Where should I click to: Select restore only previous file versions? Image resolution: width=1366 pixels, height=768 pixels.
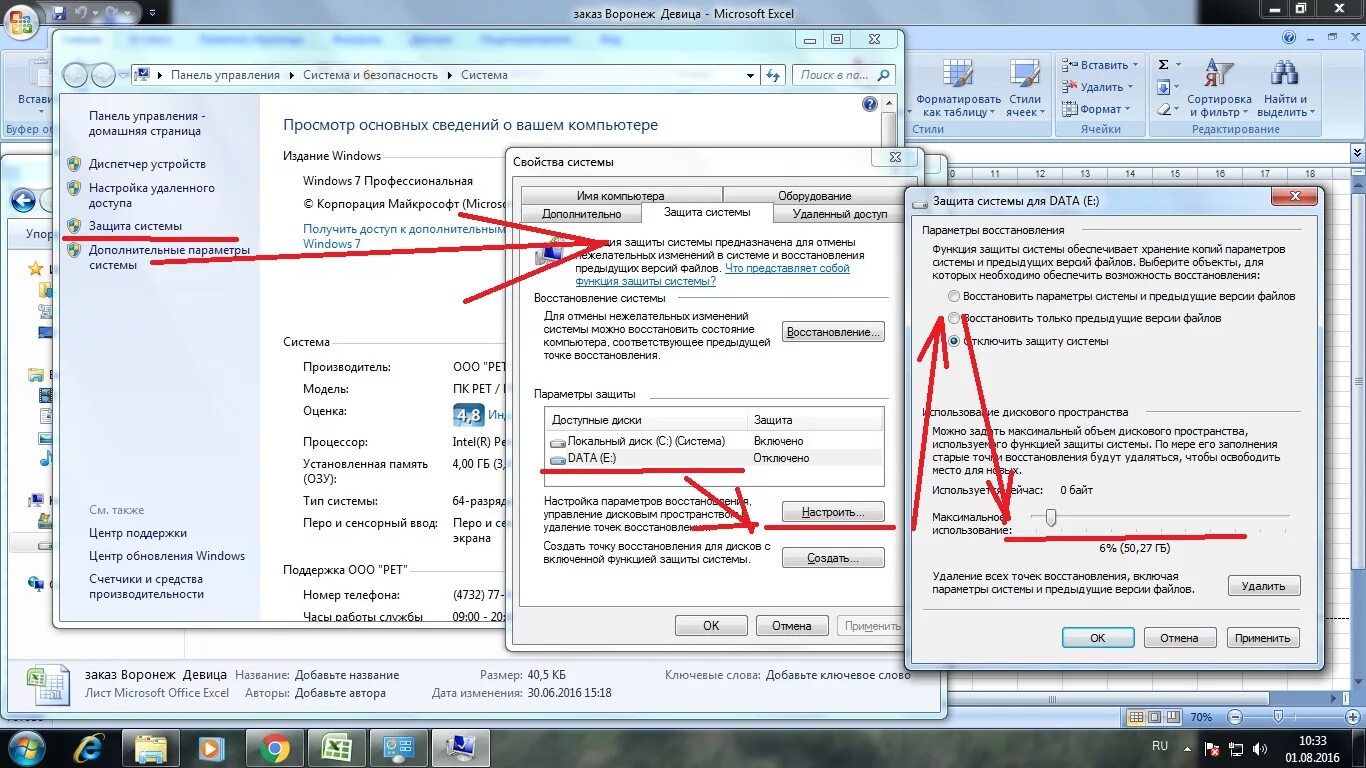coord(954,318)
